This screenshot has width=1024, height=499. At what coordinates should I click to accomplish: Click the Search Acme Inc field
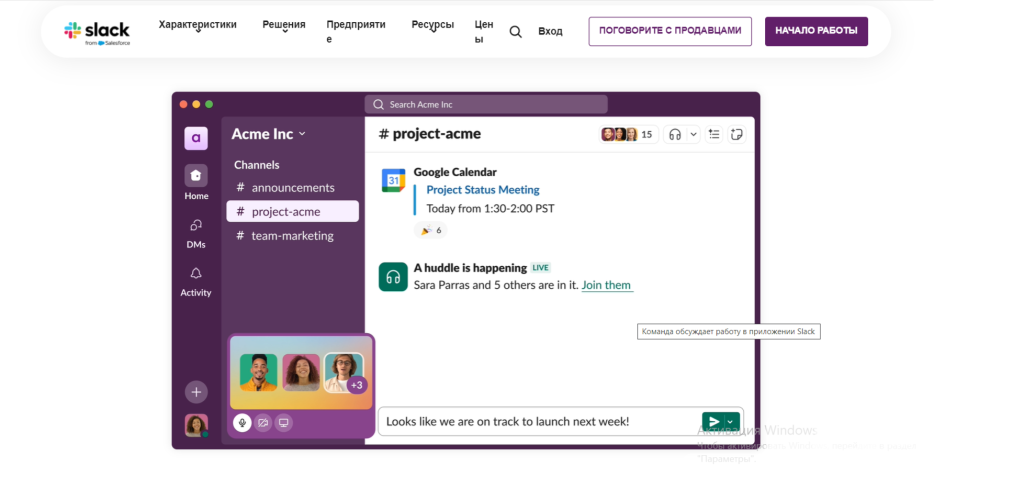click(486, 105)
